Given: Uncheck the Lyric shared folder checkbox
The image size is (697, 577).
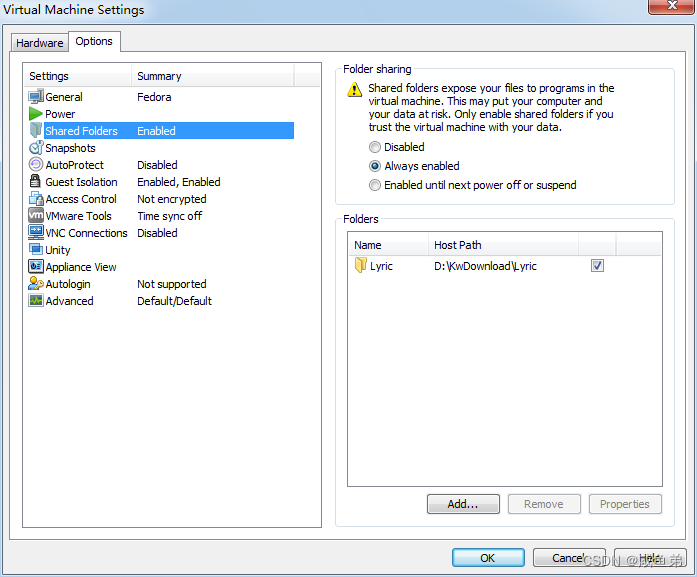Looking at the screenshot, I should point(597,265).
